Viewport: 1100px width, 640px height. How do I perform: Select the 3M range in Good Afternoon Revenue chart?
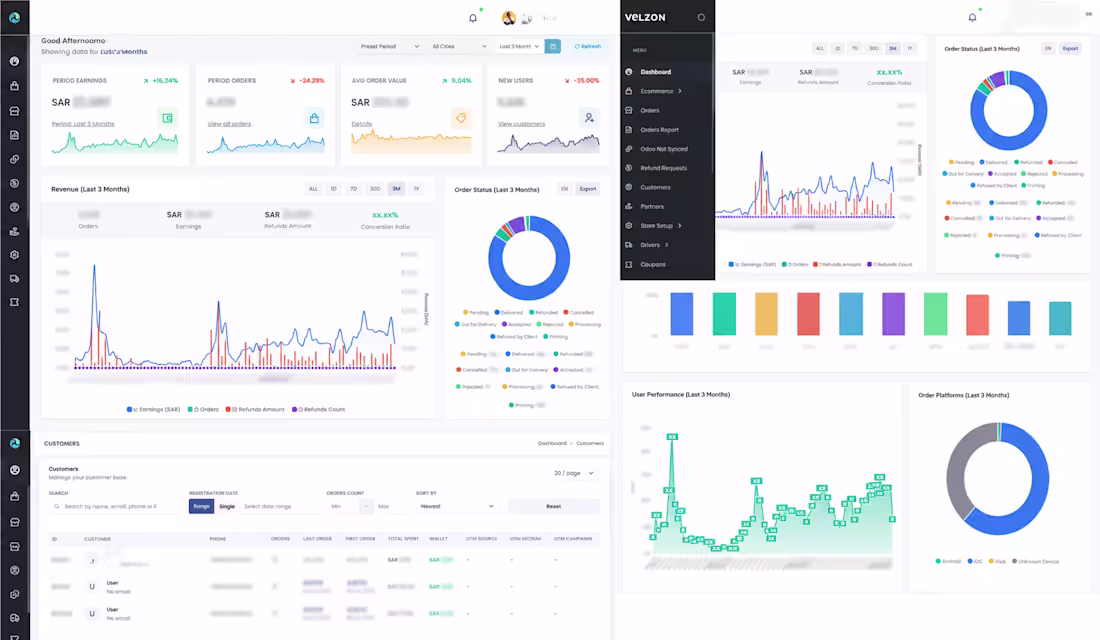click(396, 189)
